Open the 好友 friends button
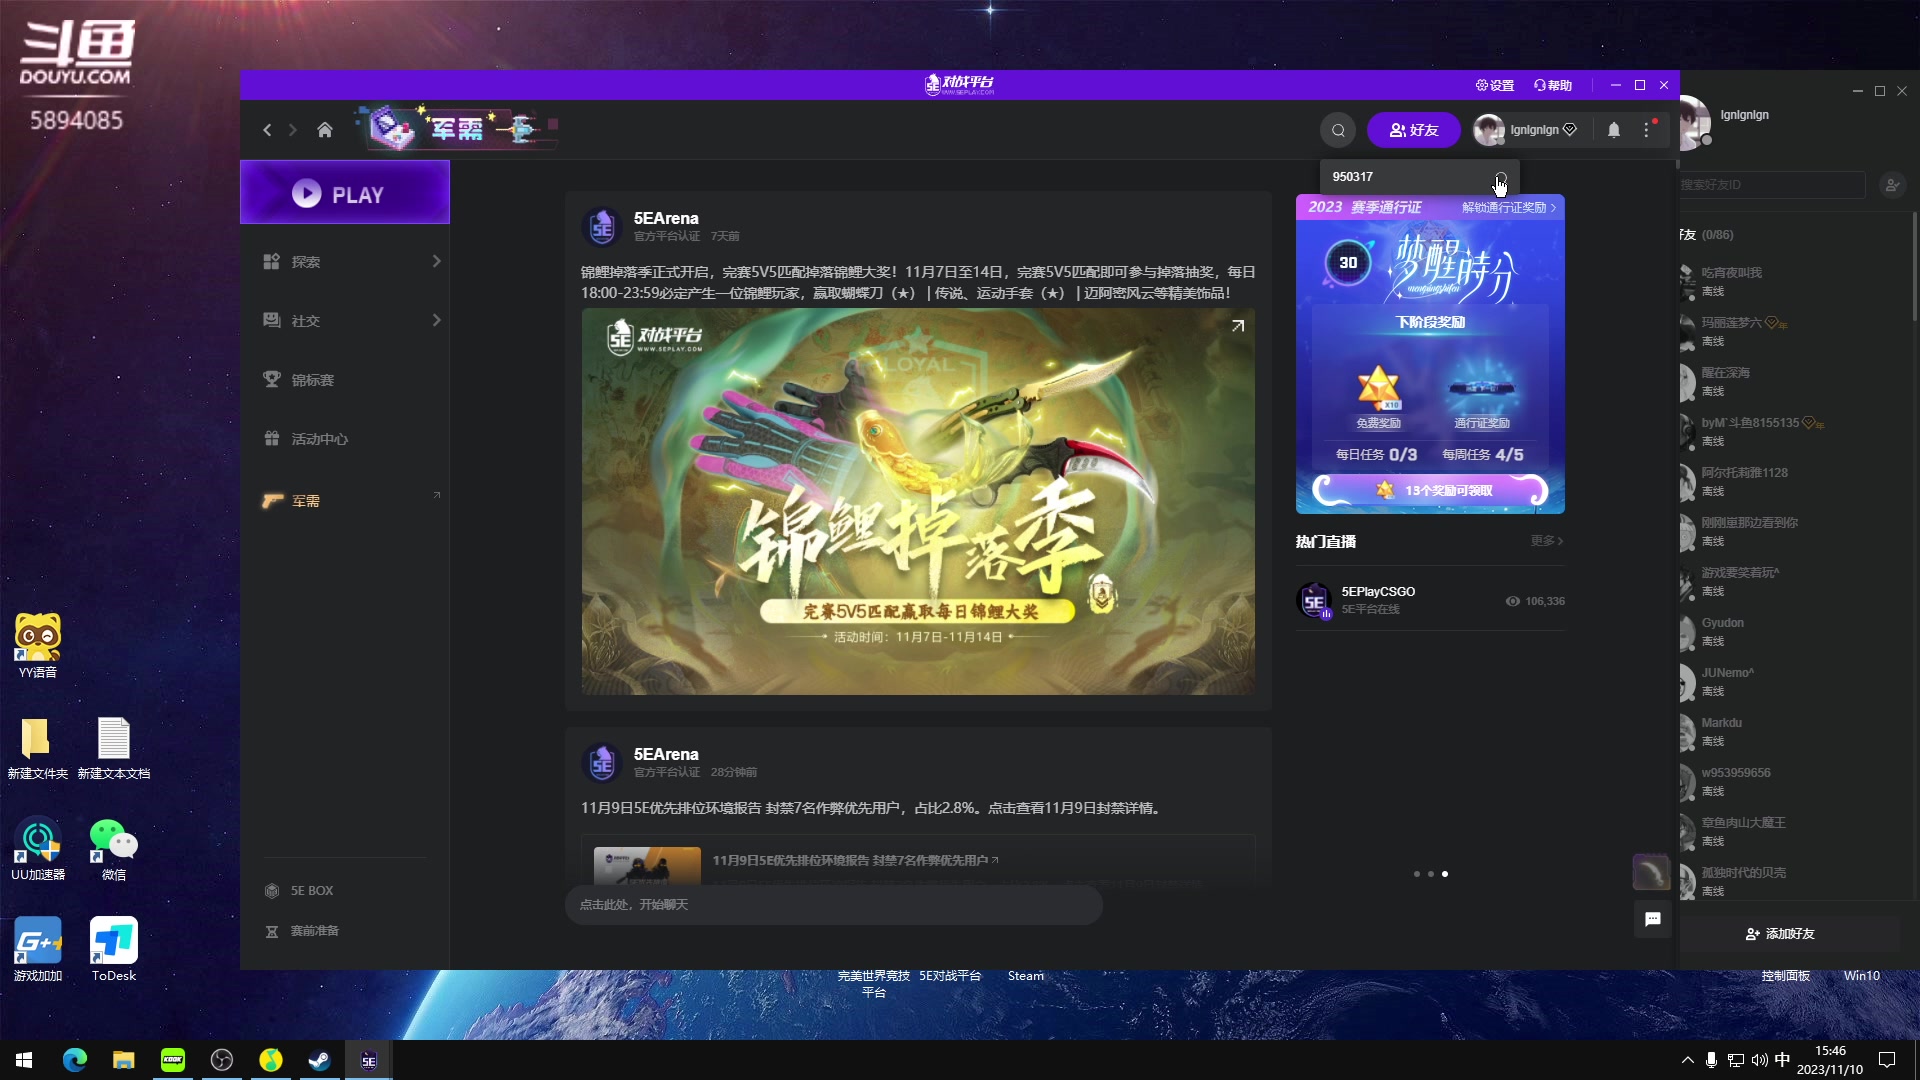Image resolution: width=1920 pixels, height=1080 pixels. click(1413, 130)
